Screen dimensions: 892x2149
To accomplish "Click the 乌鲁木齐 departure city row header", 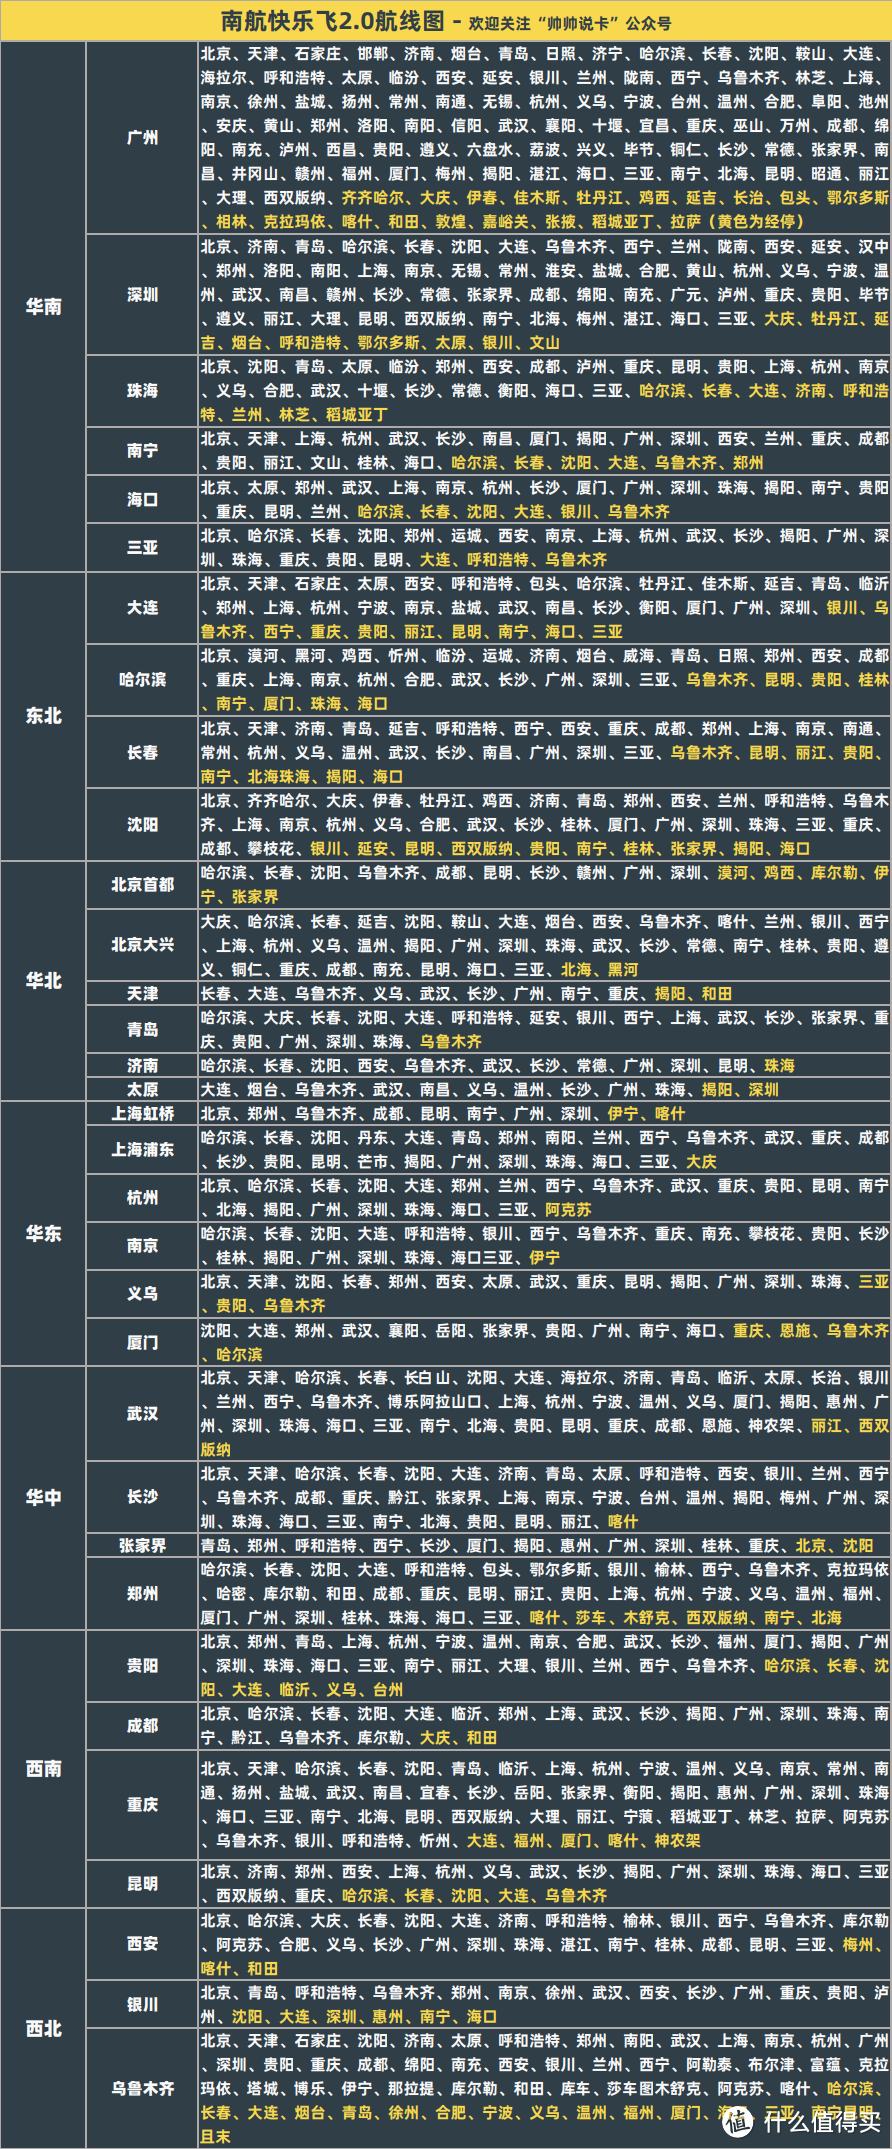I will pyautogui.click(x=143, y=2088).
